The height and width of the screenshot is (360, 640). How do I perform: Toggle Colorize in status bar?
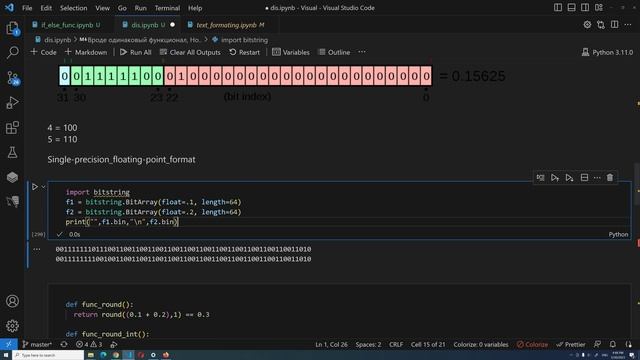(x=532, y=344)
